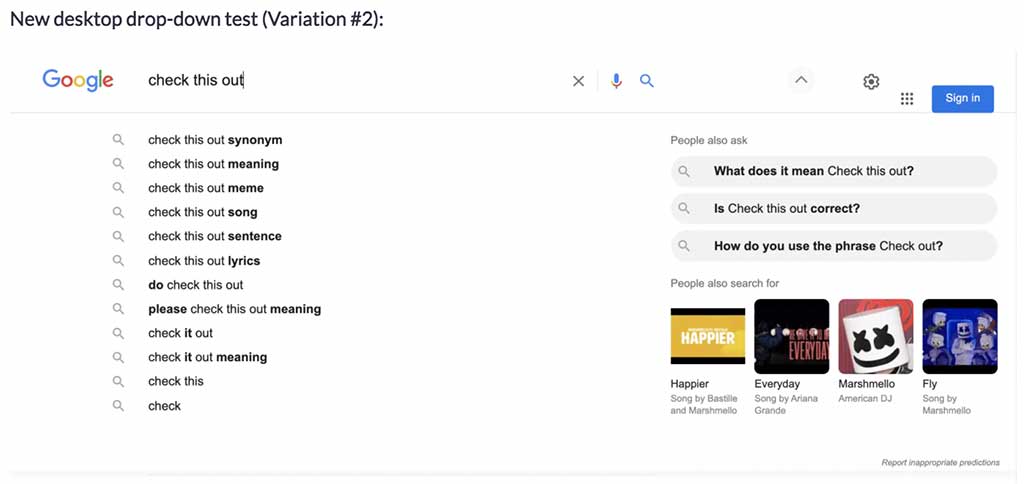Open 'How do you use the phrase Check out?'
The height and width of the screenshot is (484, 1024).
(834, 246)
